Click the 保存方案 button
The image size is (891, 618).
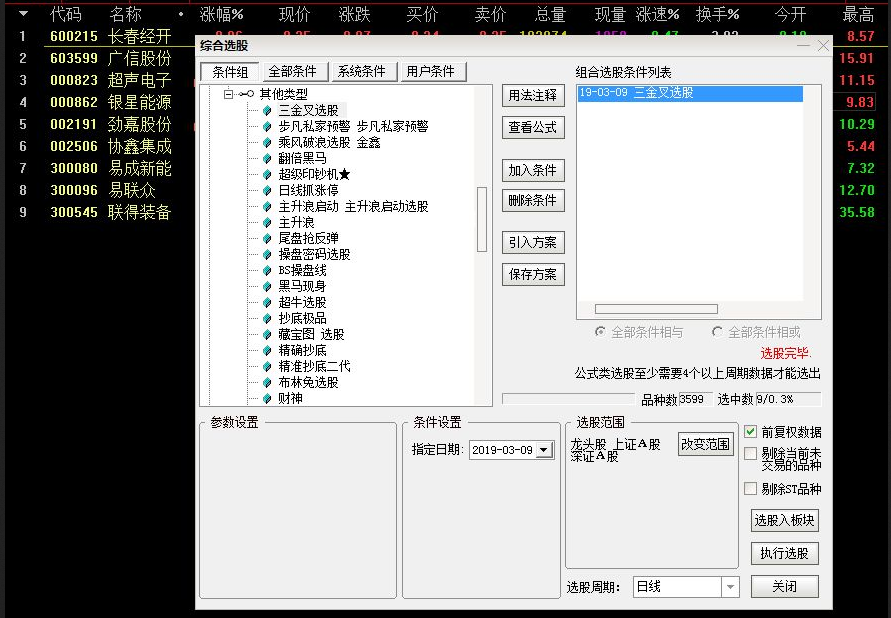pos(533,274)
